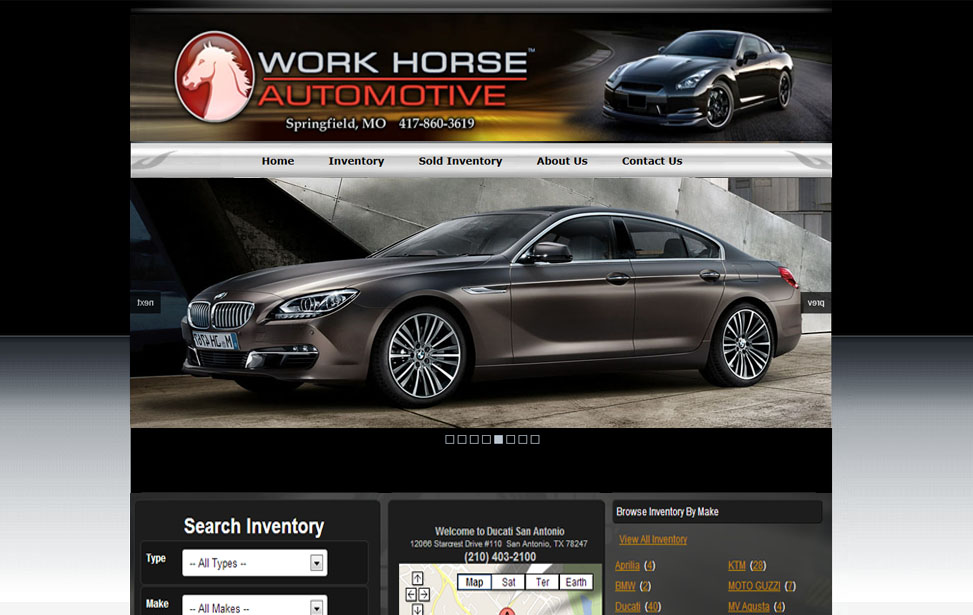Switch the map to Earth view

[576, 582]
